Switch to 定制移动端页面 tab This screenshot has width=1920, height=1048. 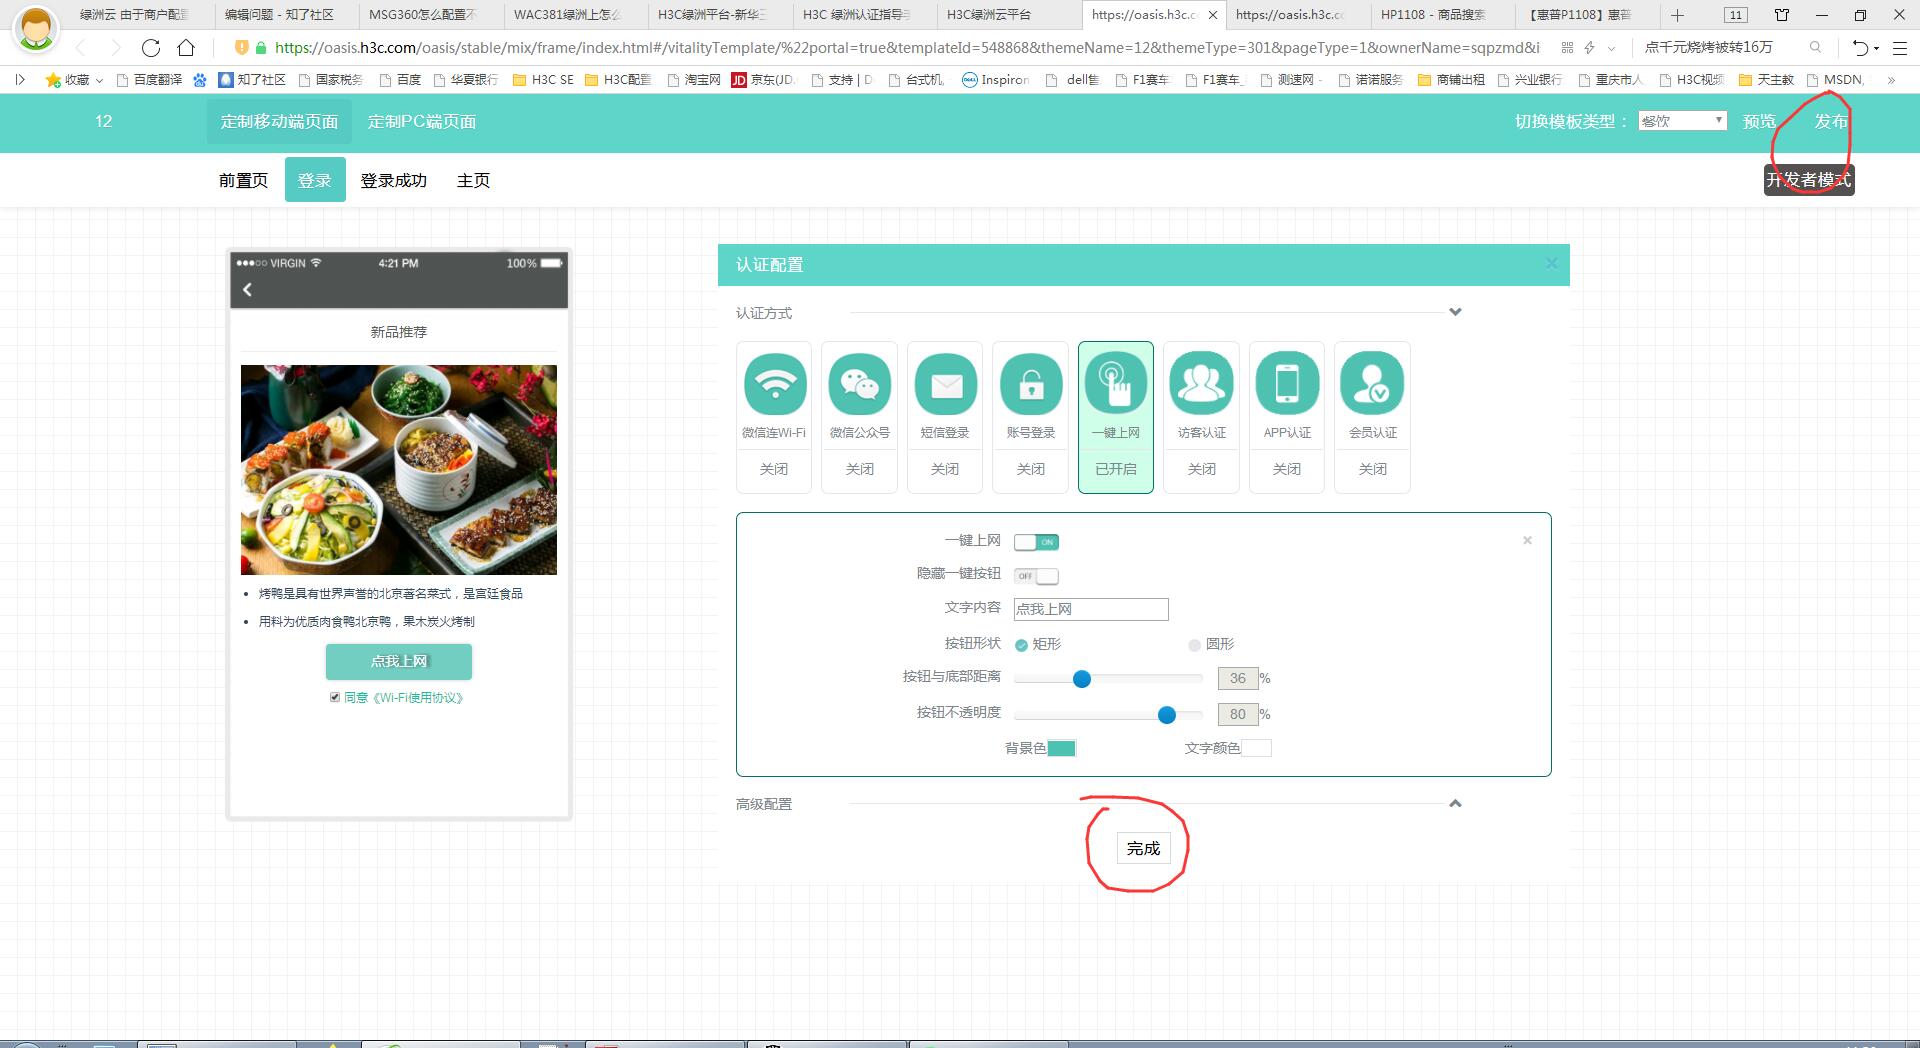[x=279, y=121]
